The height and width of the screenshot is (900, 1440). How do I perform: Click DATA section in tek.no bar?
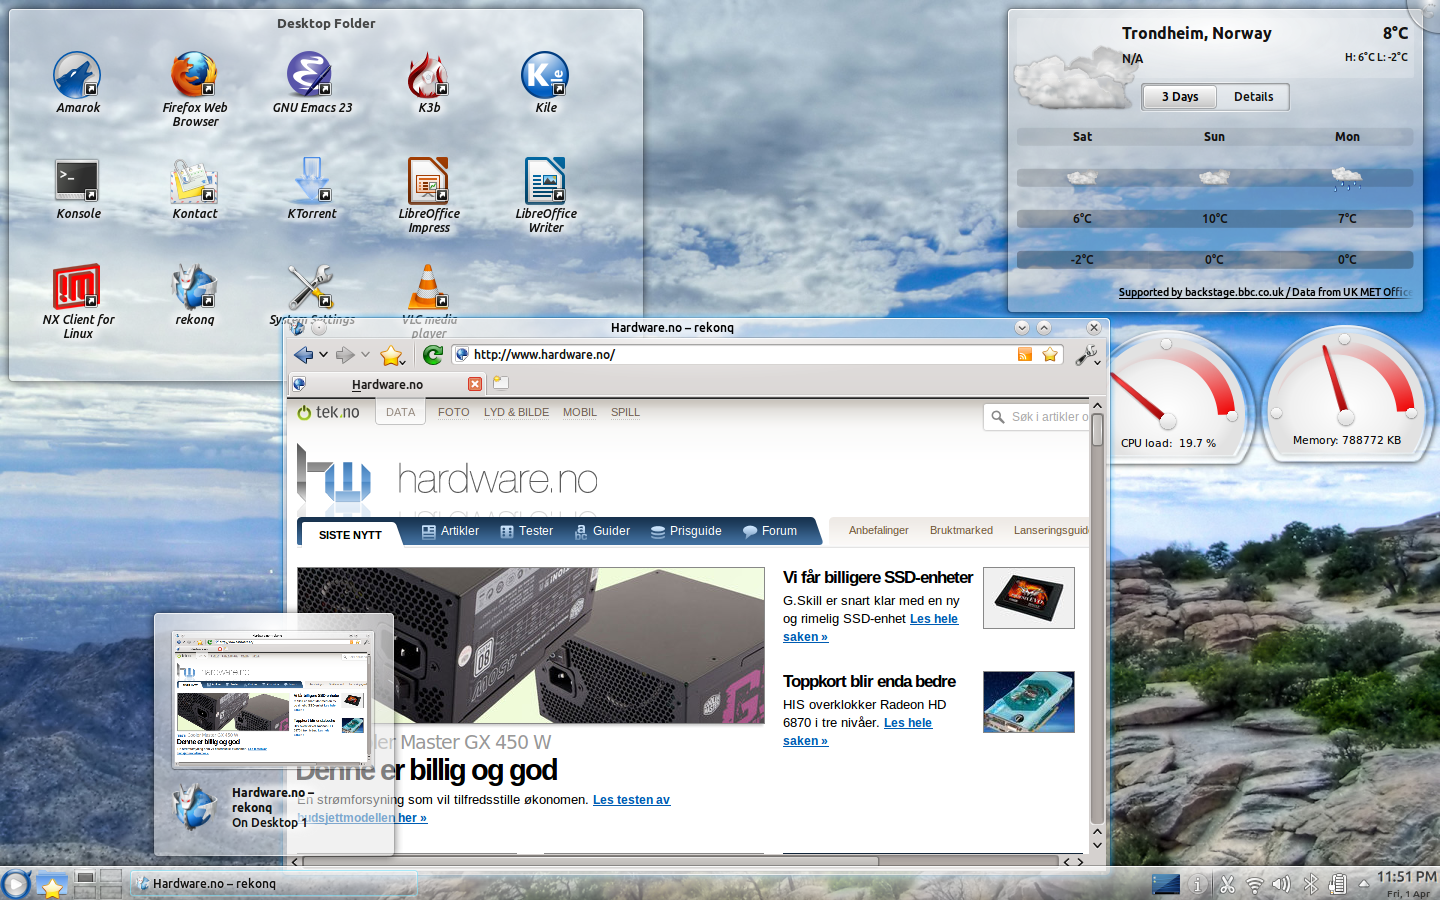400,412
